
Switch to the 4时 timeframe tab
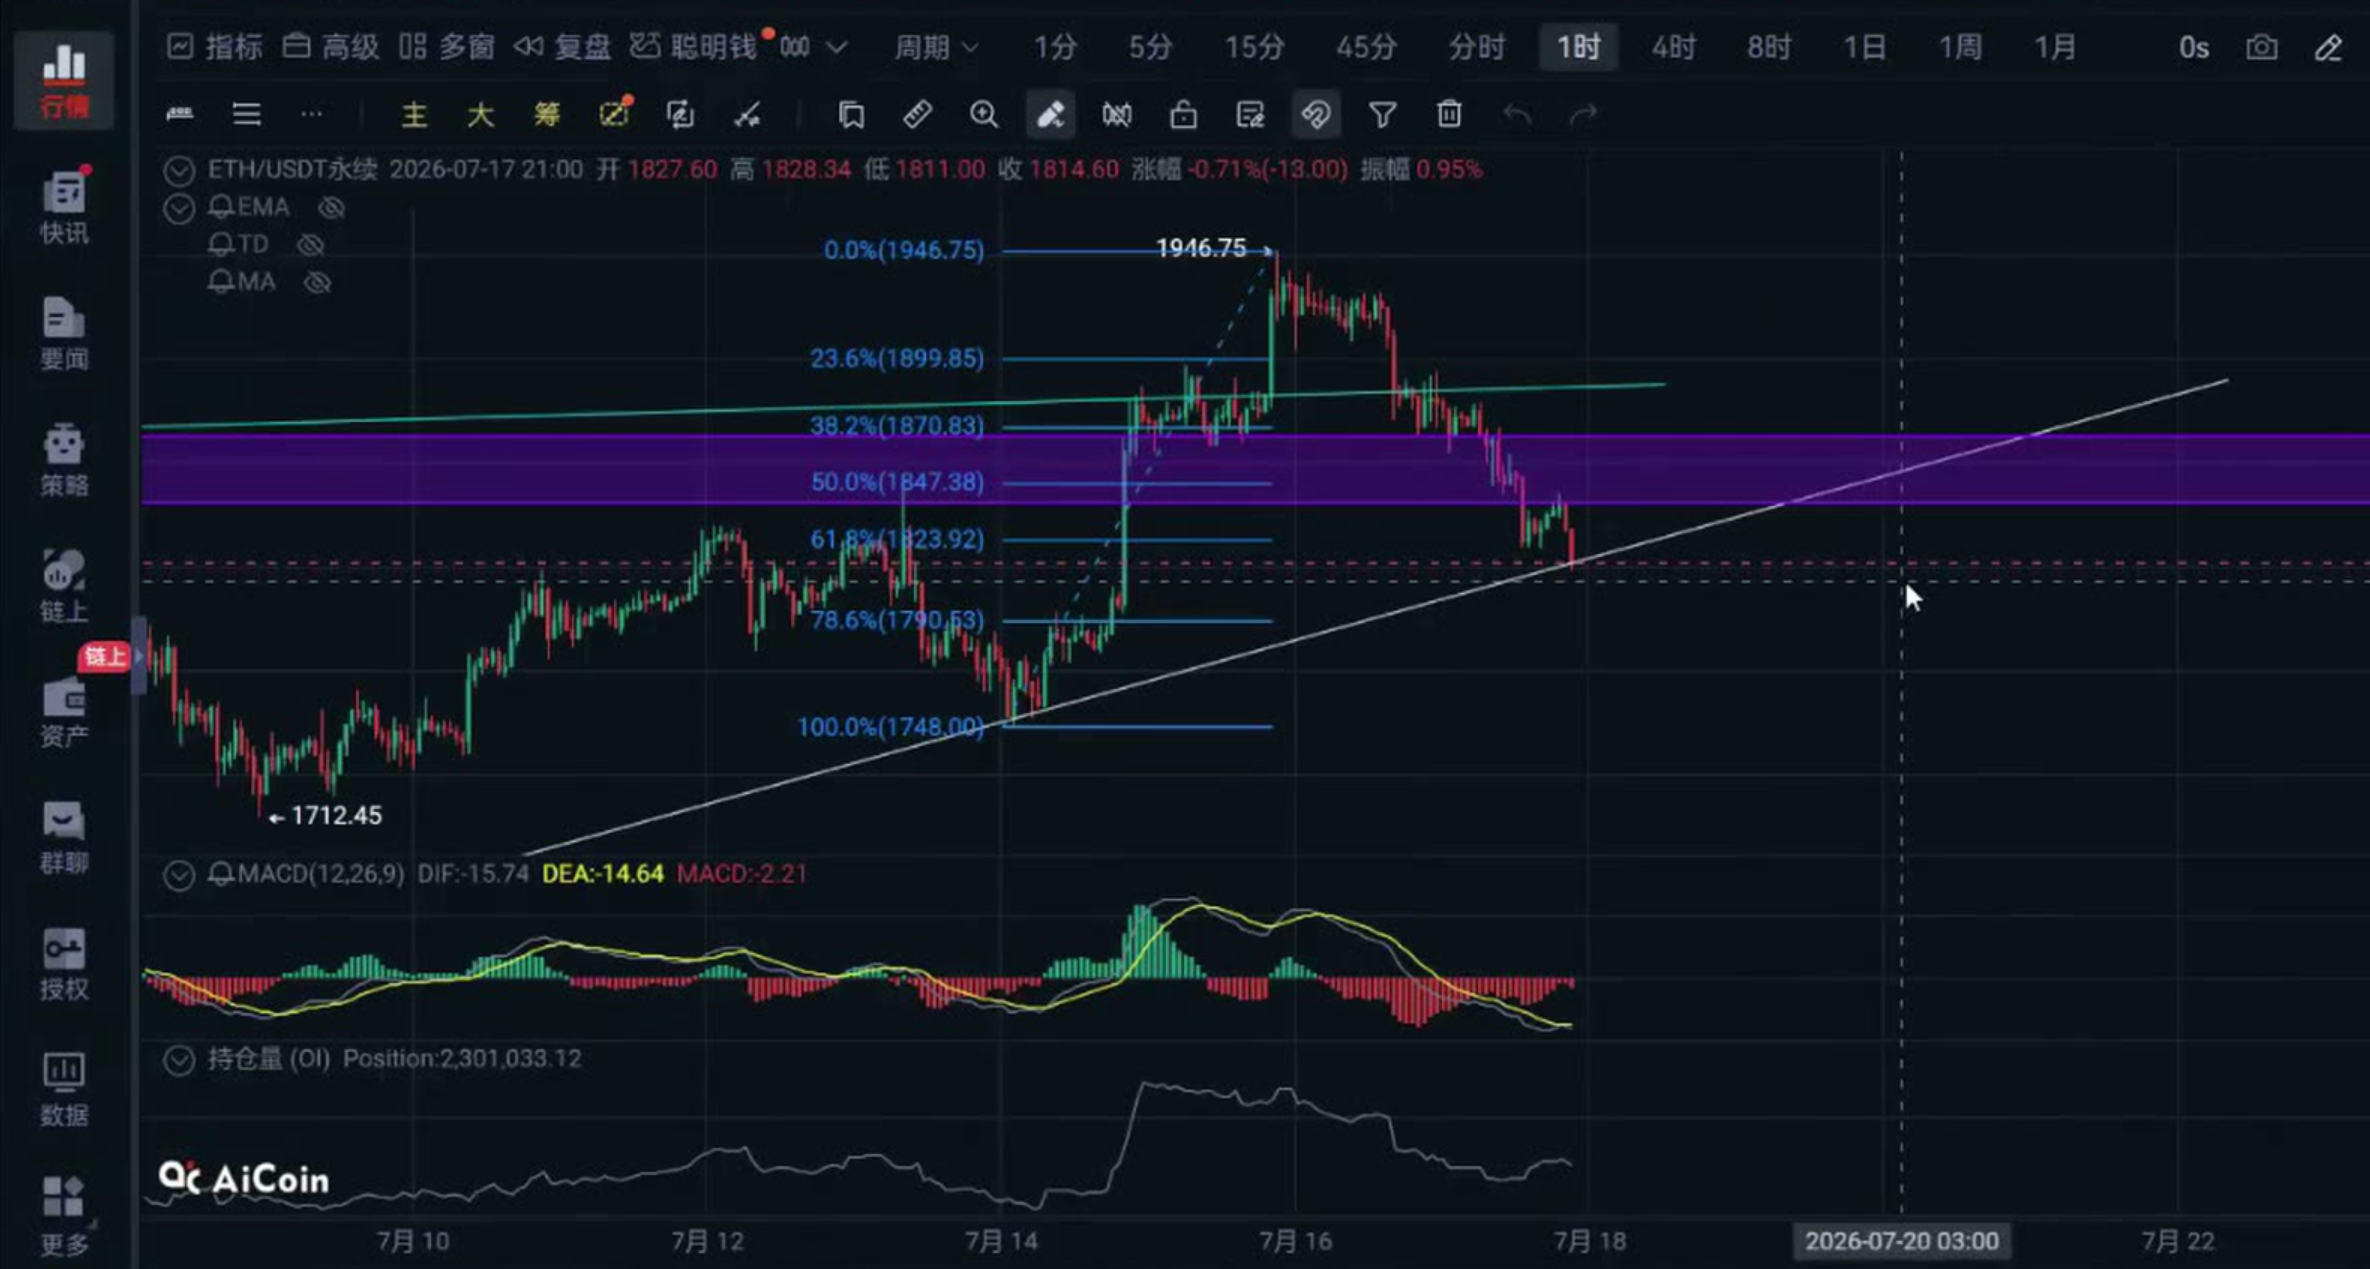click(x=1673, y=47)
